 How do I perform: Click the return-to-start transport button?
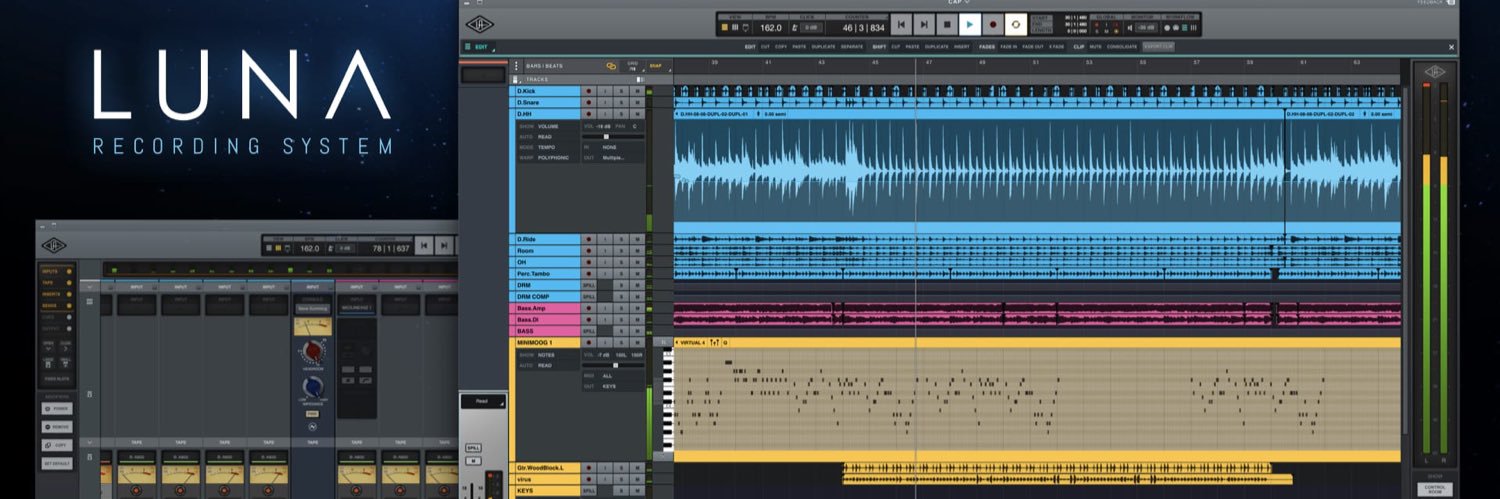tap(900, 24)
